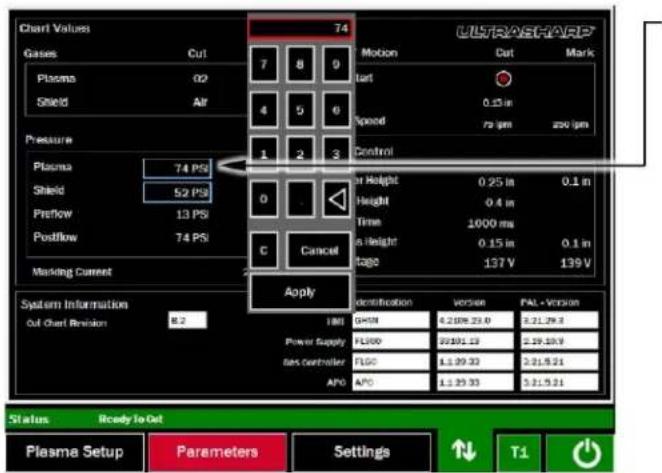Select the 0.25 in height value
Viewport: 662px width, 473px height.
pyautogui.click(x=496, y=182)
